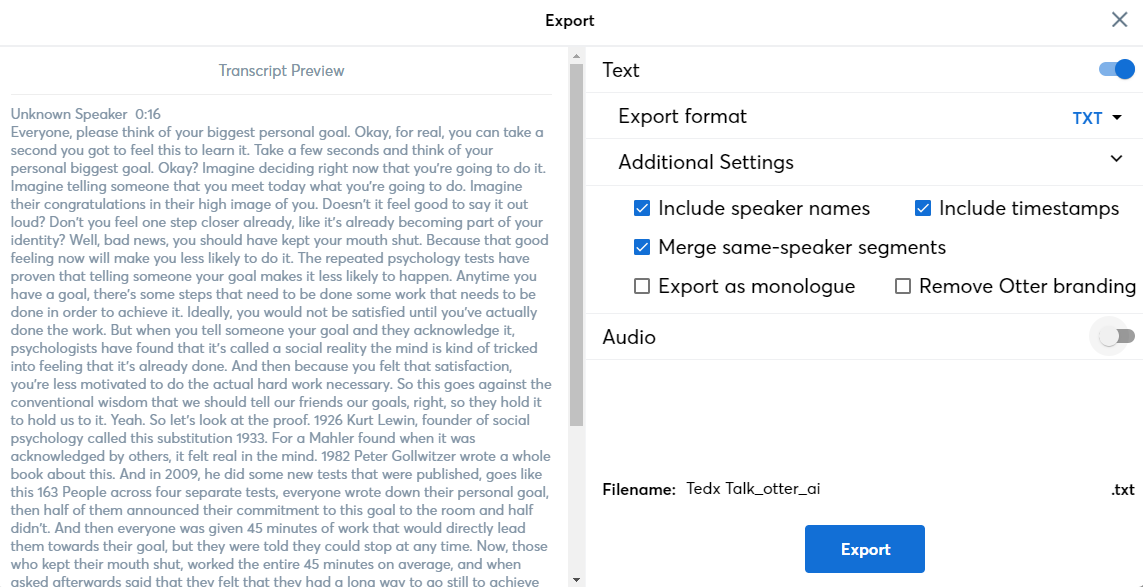Check the Remove Otter branding box
The image size is (1143, 587).
[x=903, y=287]
